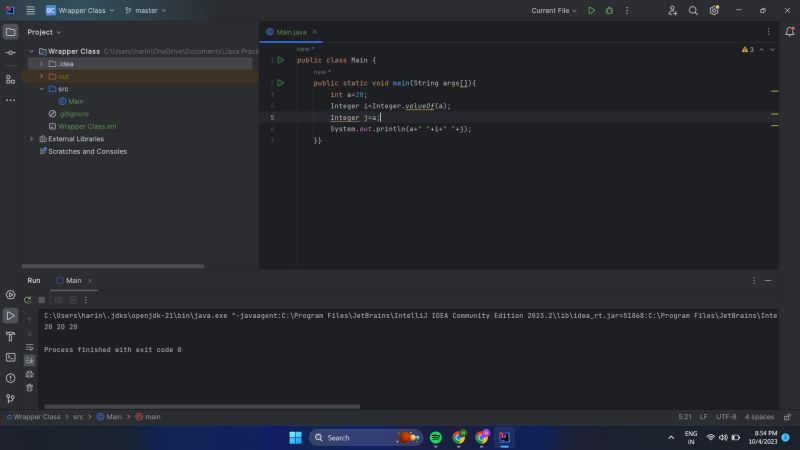
Task: Switch to the Main.java editor tab
Action: (x=291, y=32)
